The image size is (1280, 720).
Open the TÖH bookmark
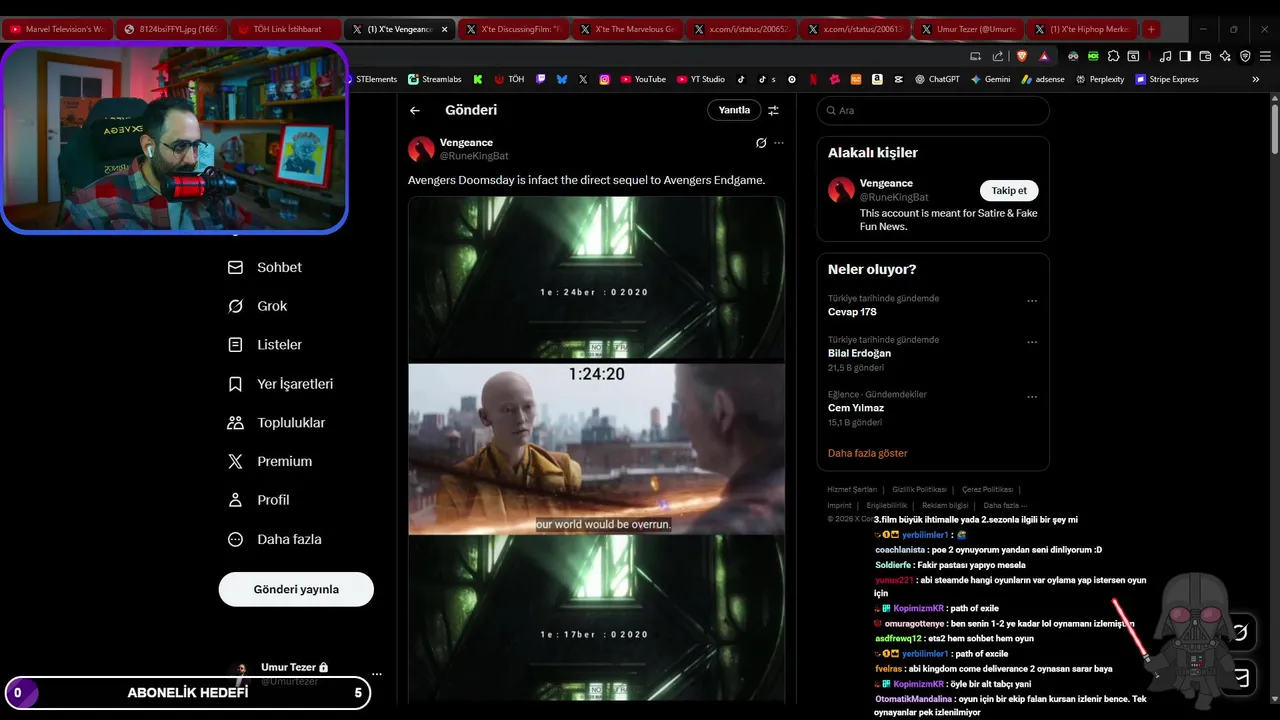tap(509, 79)
